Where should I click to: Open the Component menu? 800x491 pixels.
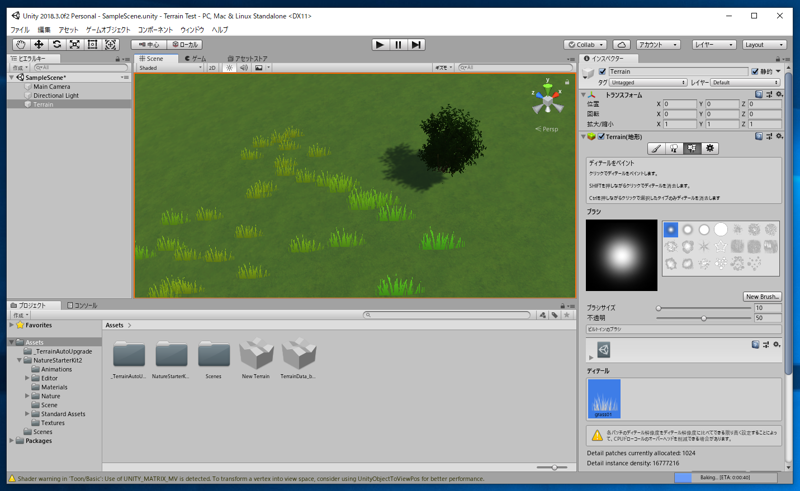[156, 30]
